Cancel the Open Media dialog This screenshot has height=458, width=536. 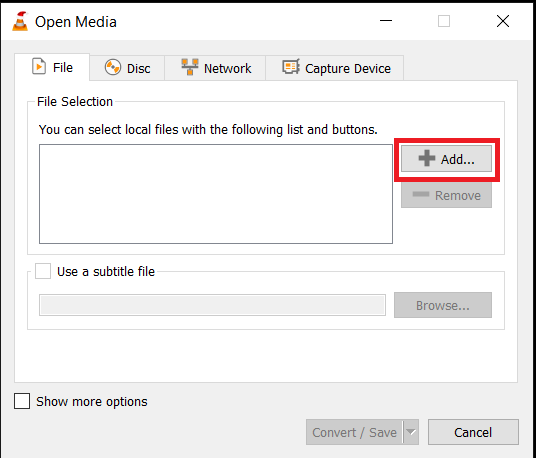coord(473,432)
